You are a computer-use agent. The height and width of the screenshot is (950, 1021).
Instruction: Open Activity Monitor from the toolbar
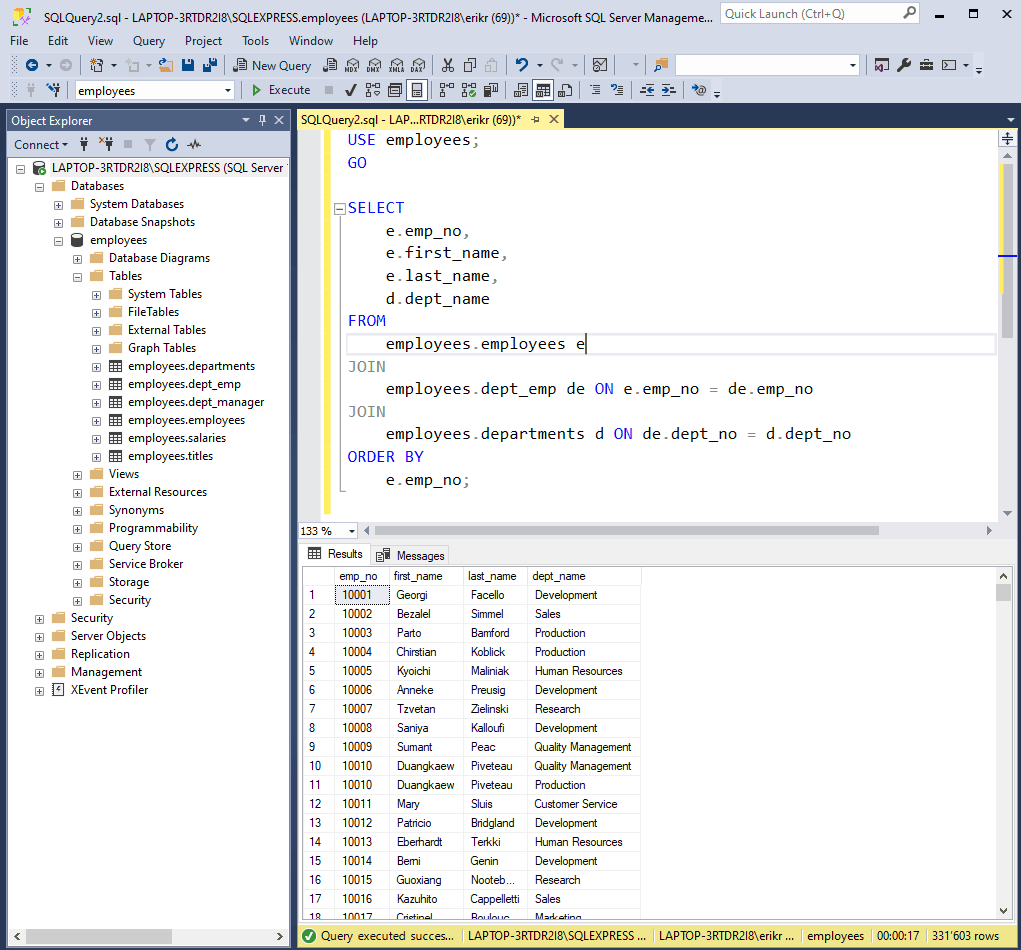pyautogui.click(x=600, y=65)
